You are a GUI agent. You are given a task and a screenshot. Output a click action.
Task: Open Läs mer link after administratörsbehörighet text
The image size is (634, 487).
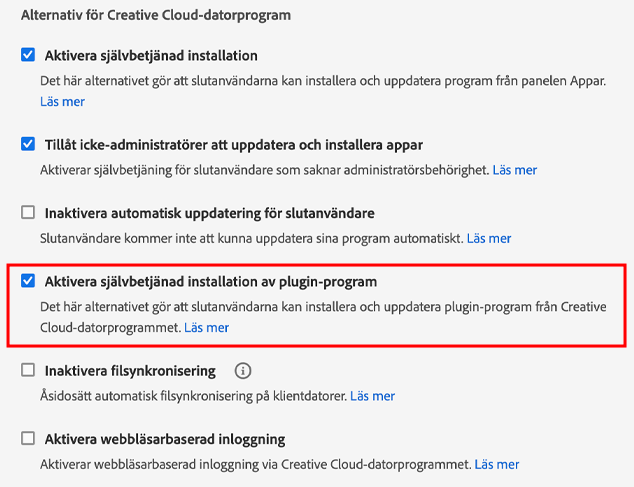pyautogui.click(x=515, y=170)
